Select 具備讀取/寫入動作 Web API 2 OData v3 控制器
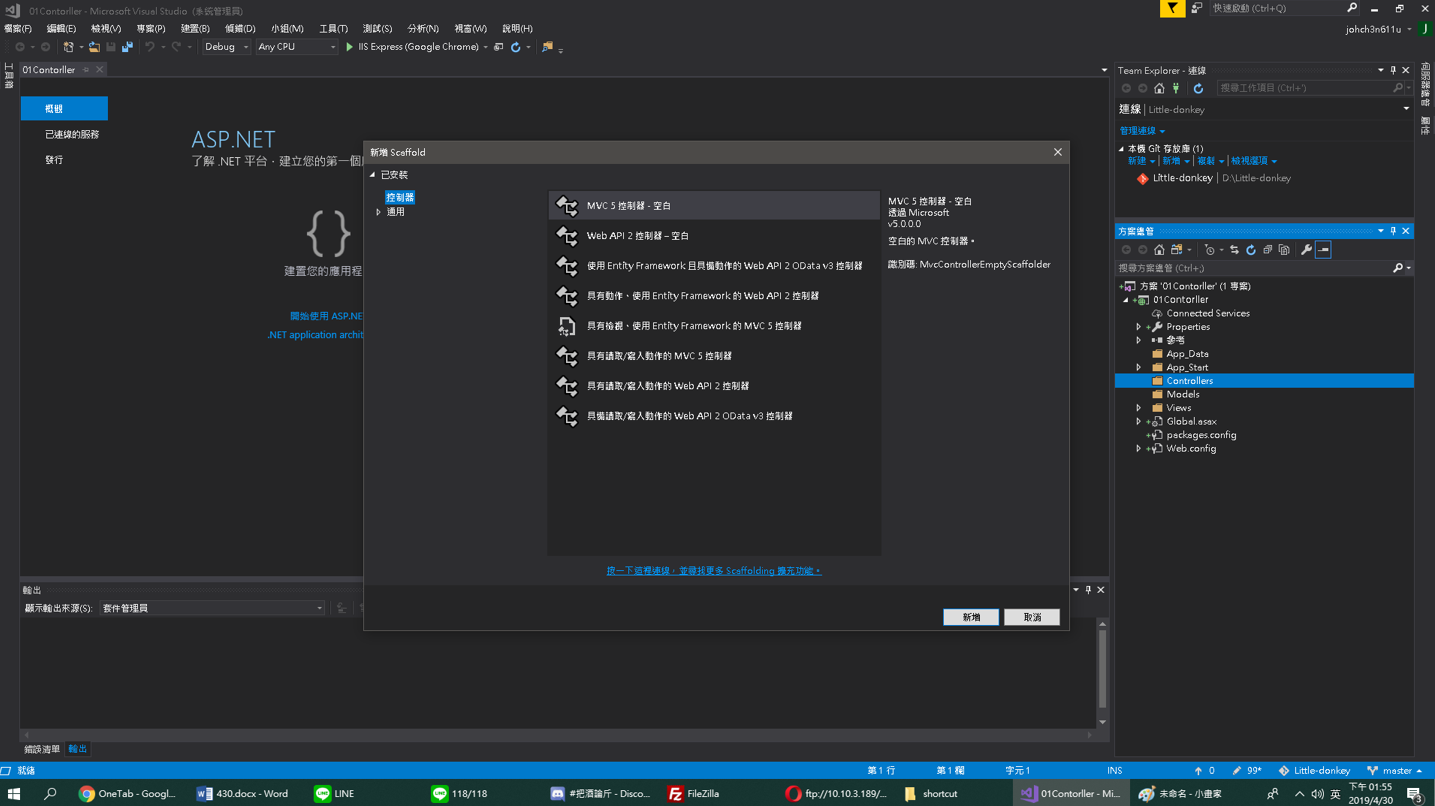1435x806 pixels. pyautogui.click(x=714, y=416)
